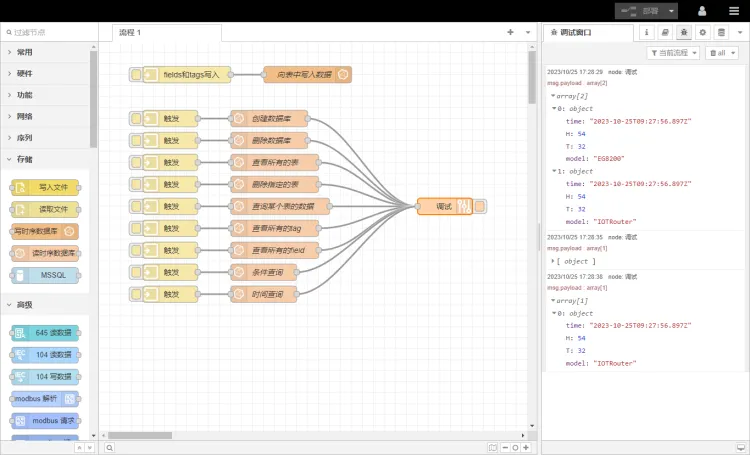Open the deploy options dropdown arrow
This screenshot has height=455, width=750.
click(671, 11)
